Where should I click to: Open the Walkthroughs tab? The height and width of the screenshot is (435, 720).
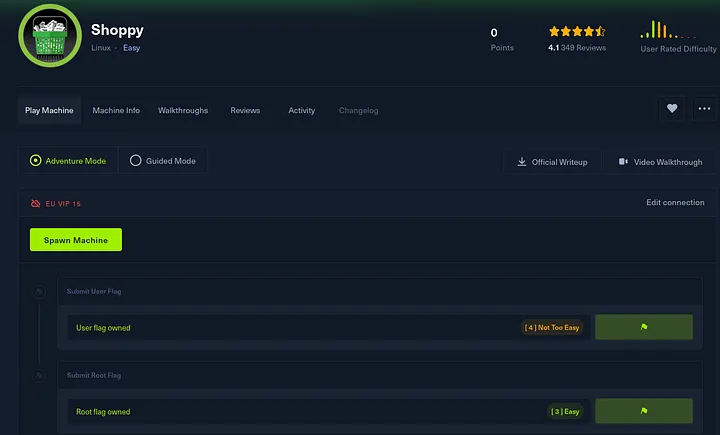(183, 110)
